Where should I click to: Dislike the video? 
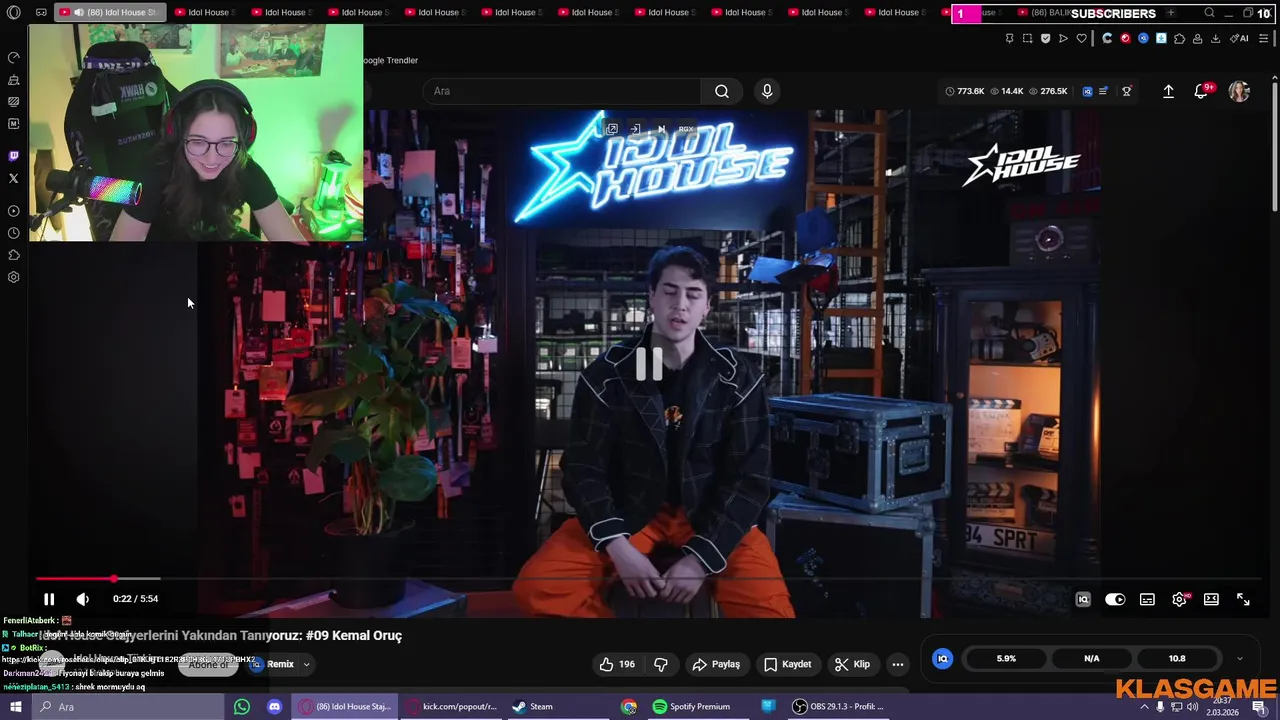coord(661,664)
